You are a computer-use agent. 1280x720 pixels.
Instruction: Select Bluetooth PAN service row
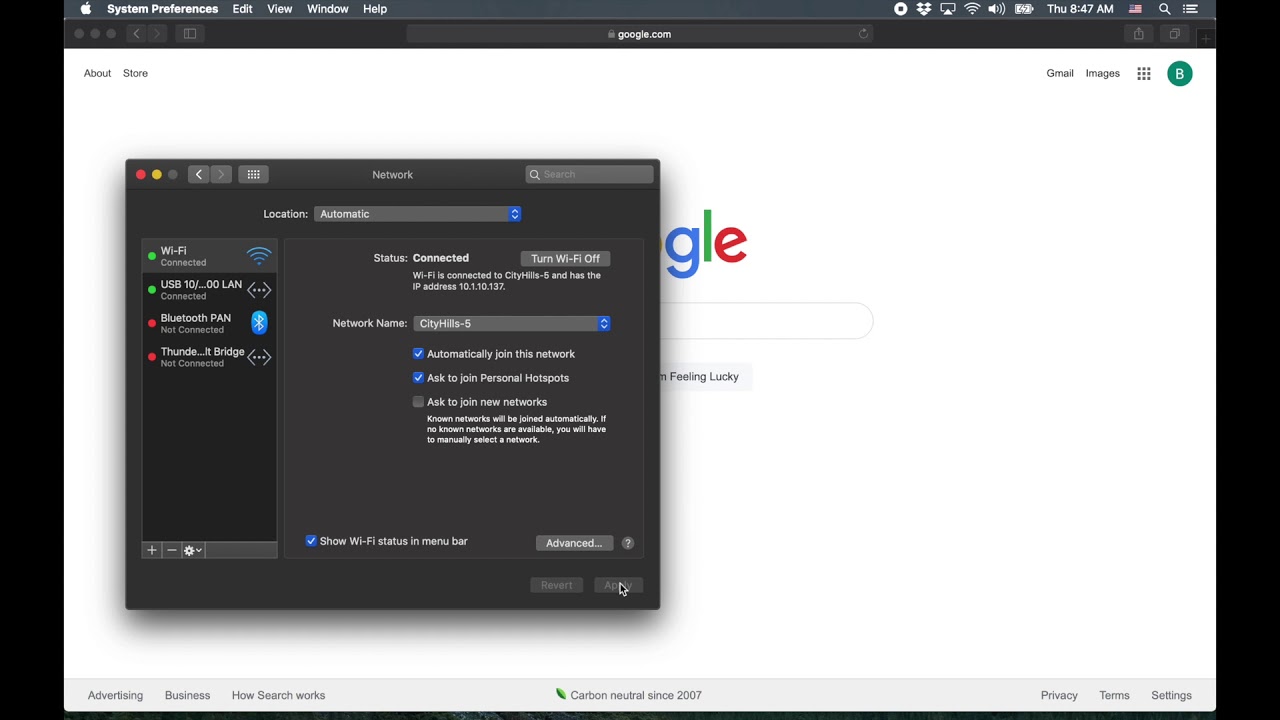(x=209, y=323)
